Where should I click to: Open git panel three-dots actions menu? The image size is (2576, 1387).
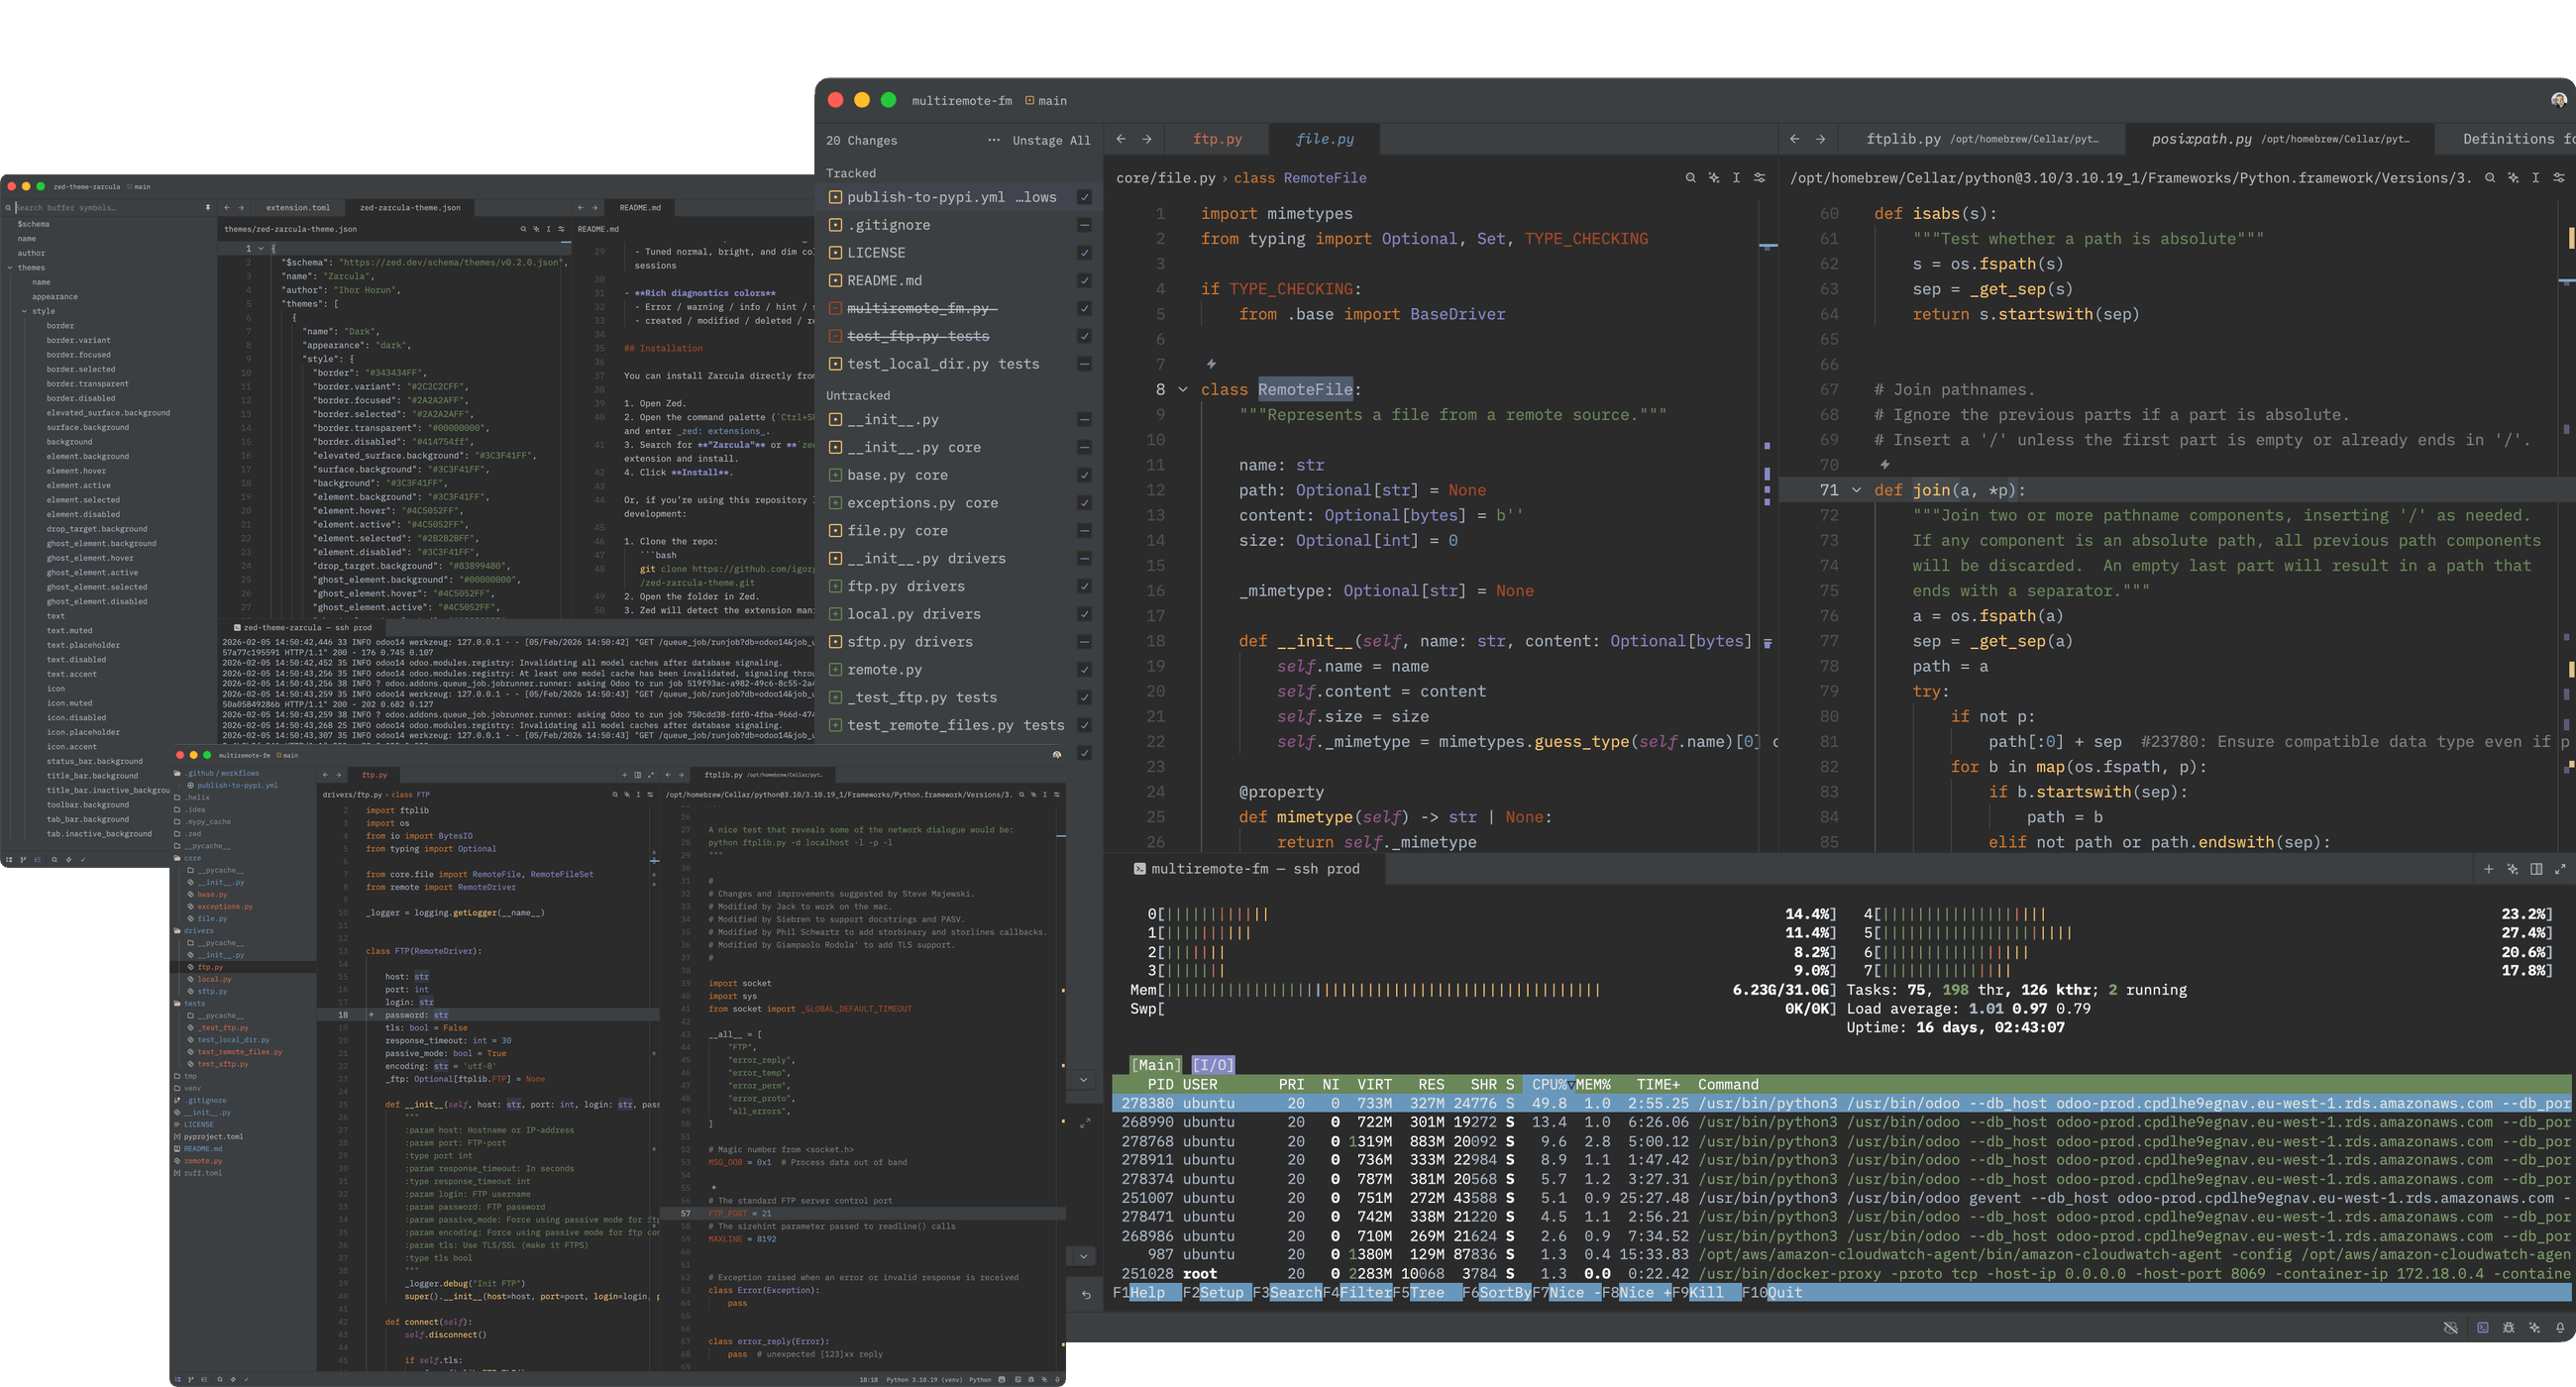993,140
